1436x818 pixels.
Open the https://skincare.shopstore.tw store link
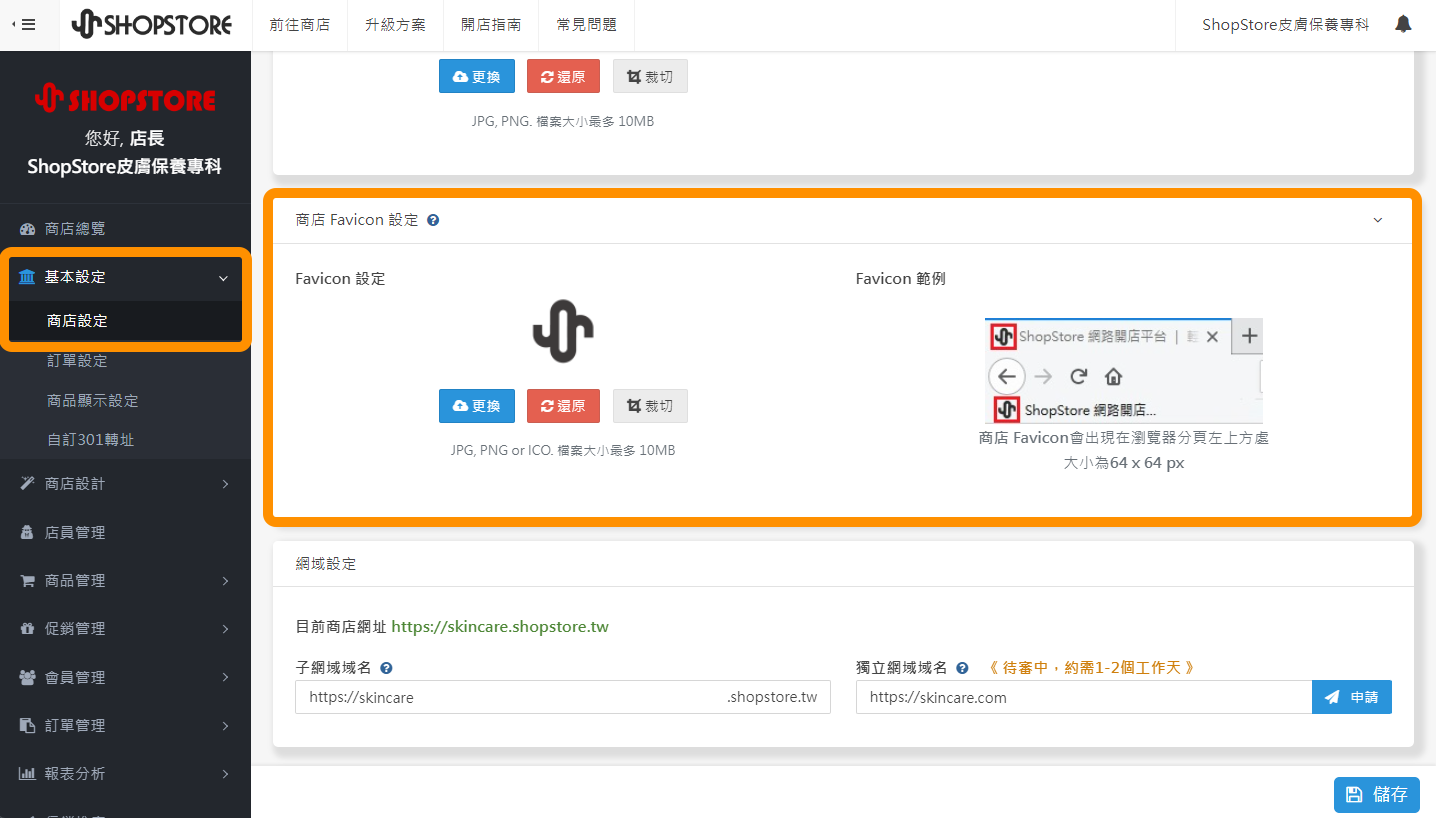500,627
